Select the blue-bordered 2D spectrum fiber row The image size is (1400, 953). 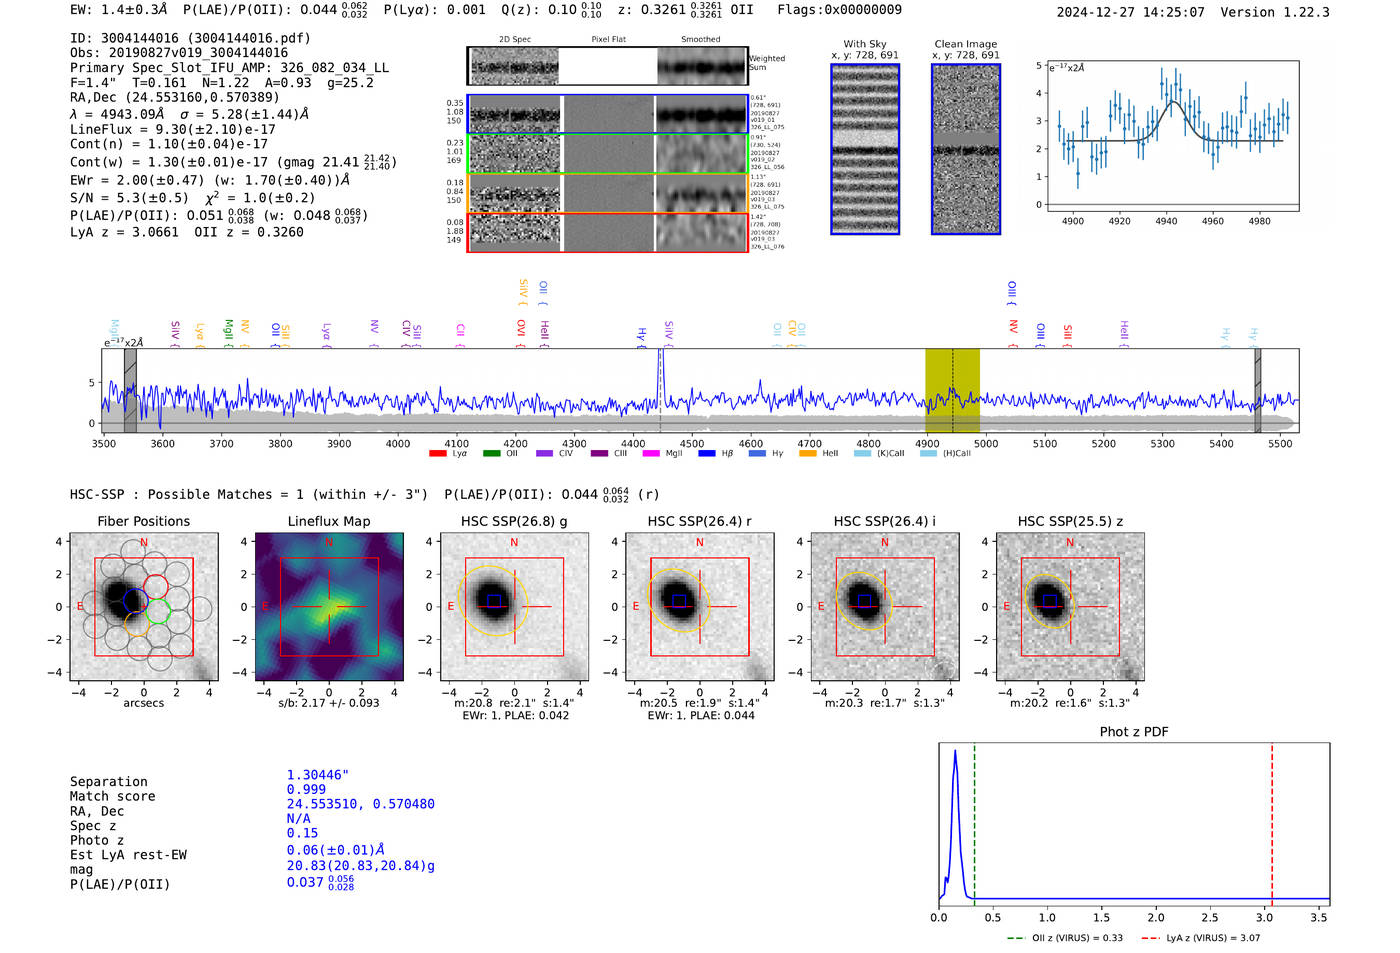point(607,114)
